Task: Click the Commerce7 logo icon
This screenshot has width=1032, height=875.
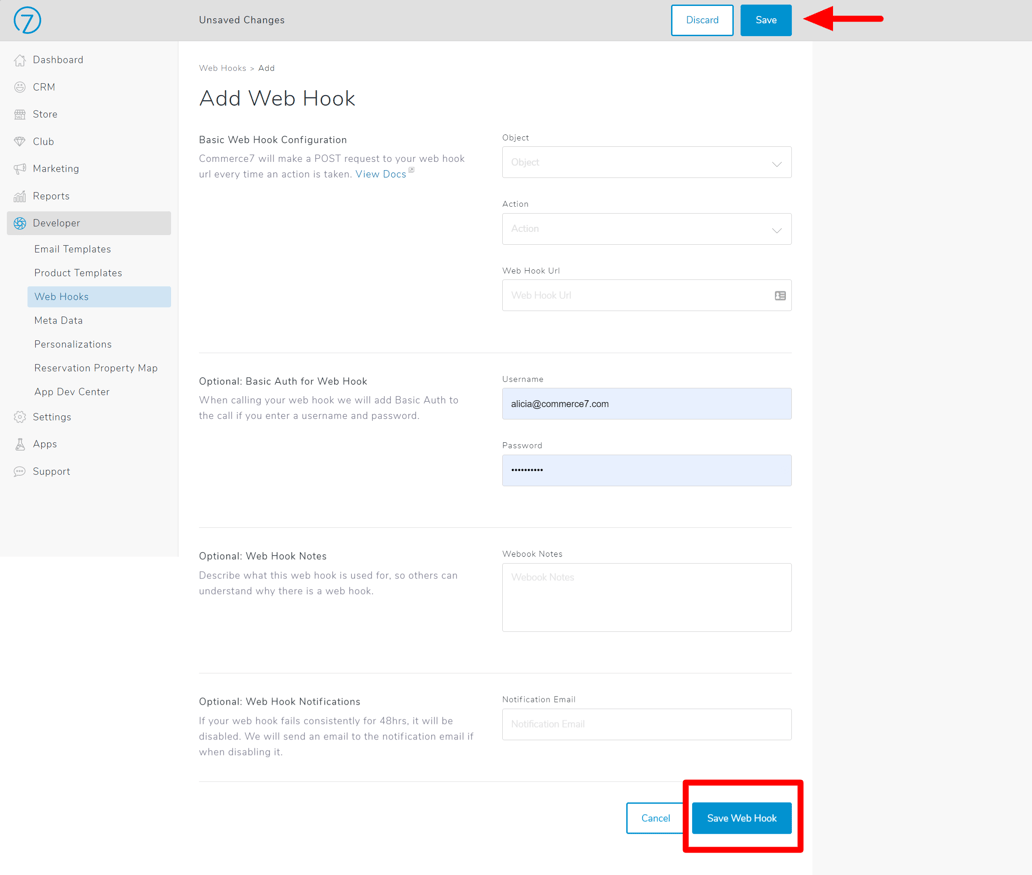Action: 27,20
